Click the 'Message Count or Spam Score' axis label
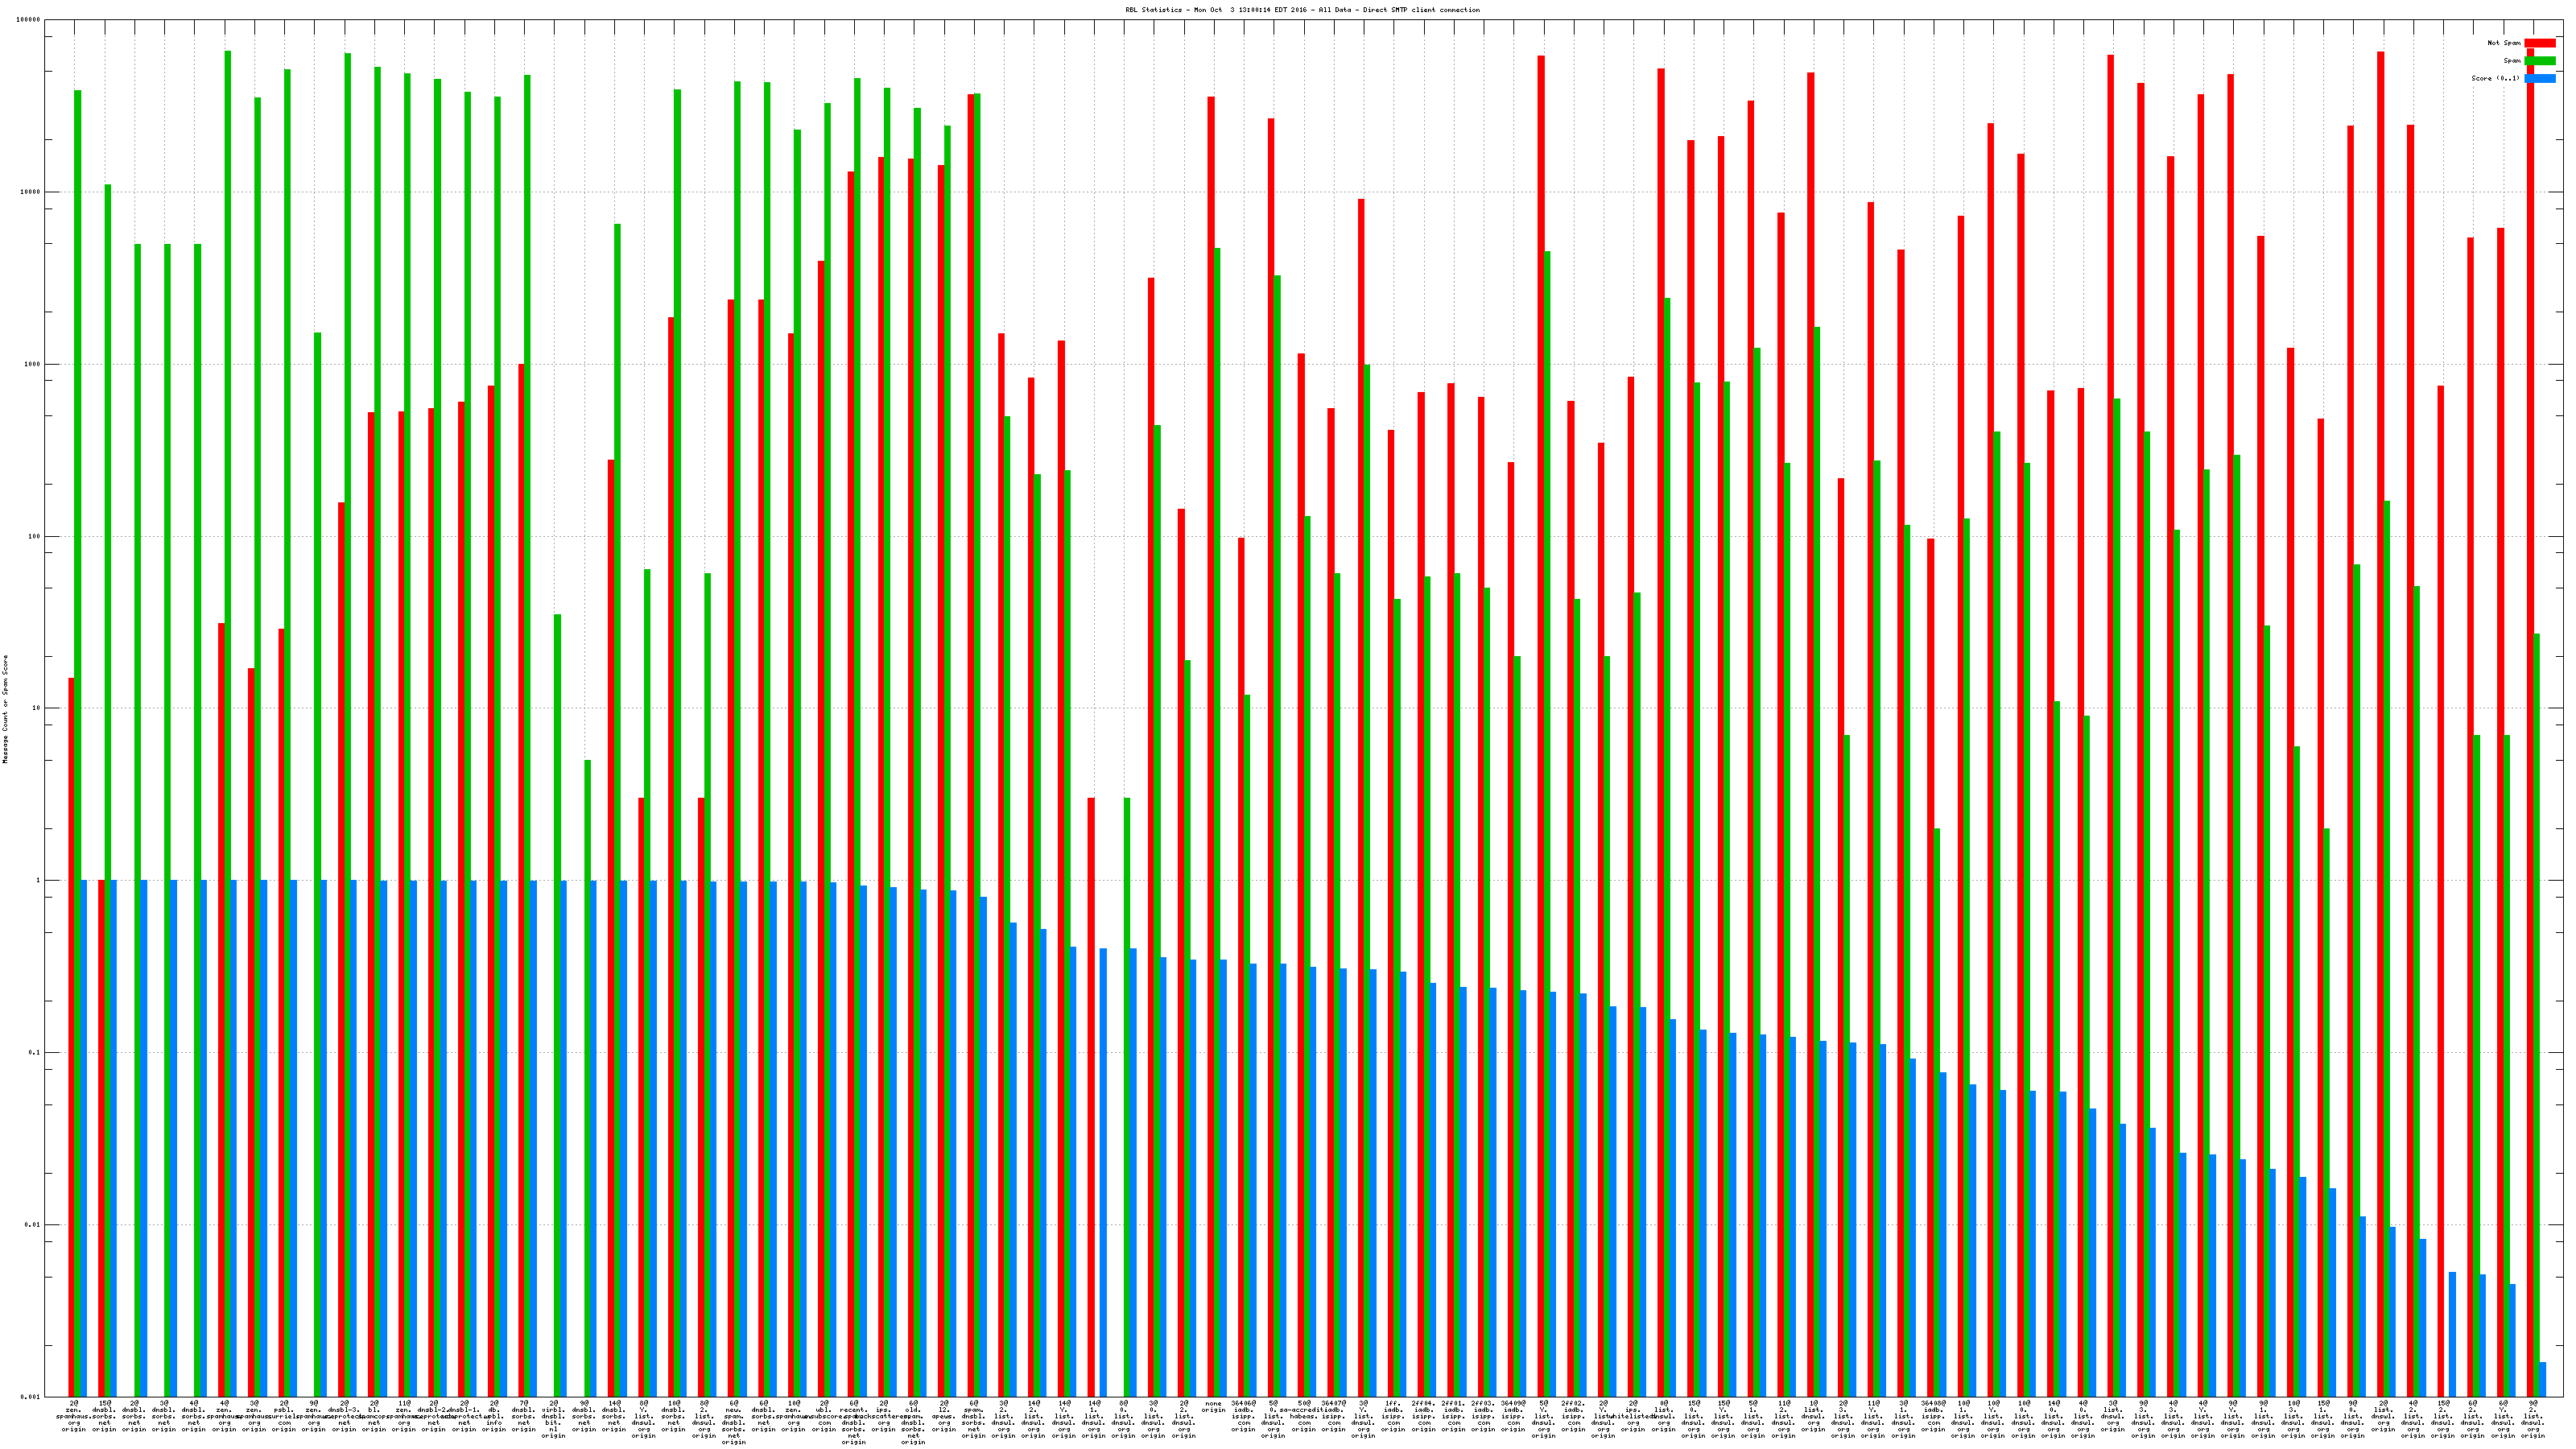The height and width of the screenshot is (1449, 2576). click(6, 709)
